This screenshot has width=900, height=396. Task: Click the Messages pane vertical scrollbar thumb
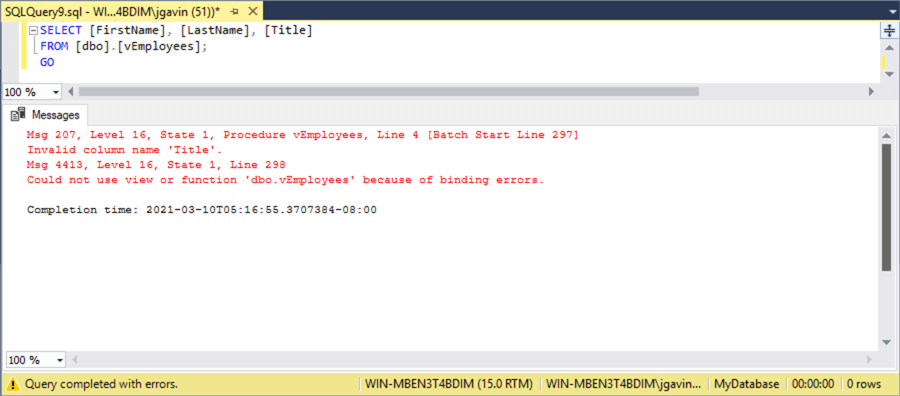coord(887,207)
